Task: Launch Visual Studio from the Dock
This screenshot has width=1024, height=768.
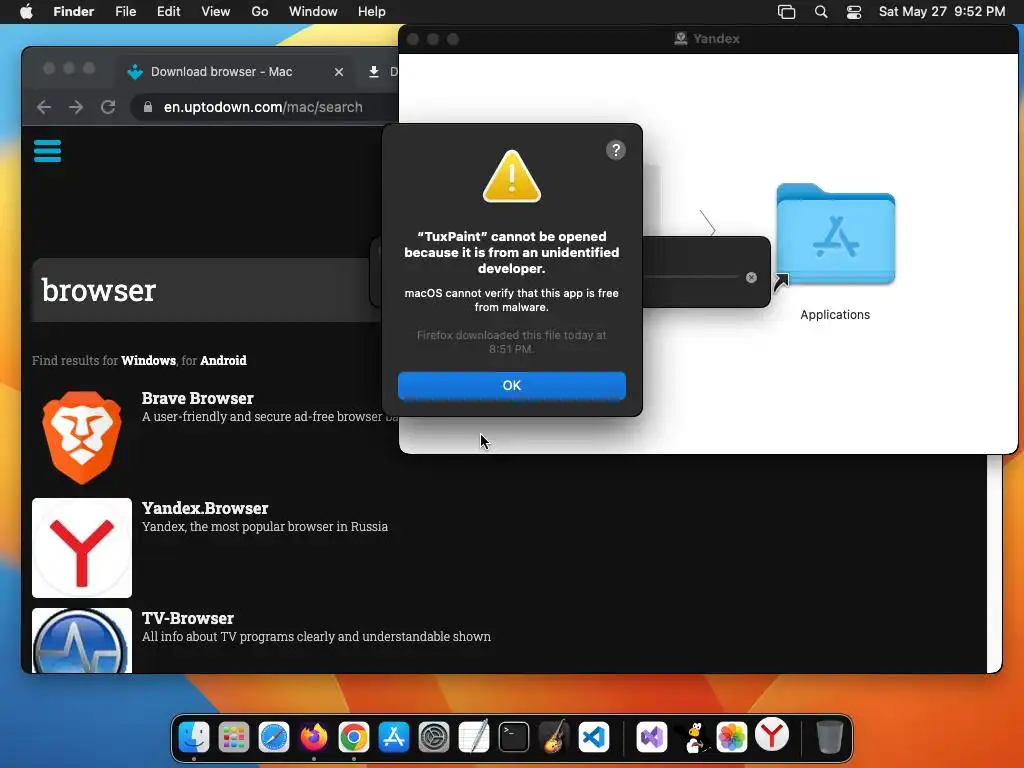Action: [652, 737]
